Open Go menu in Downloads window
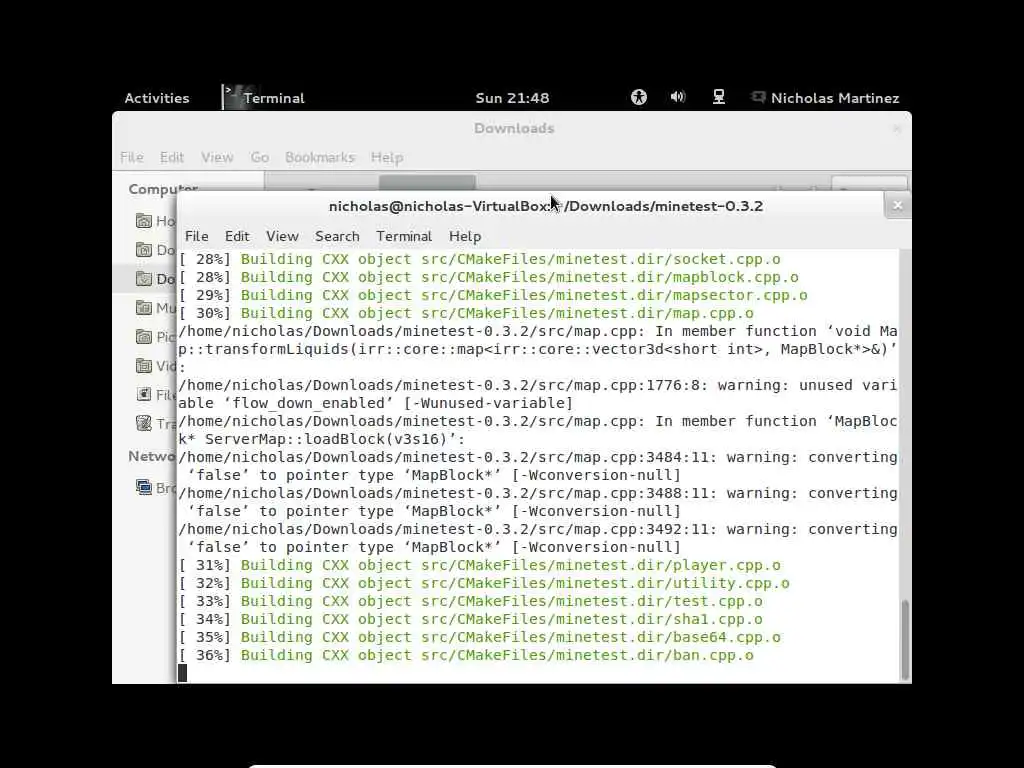This screenshot has width=1024, height=768. 259,157
